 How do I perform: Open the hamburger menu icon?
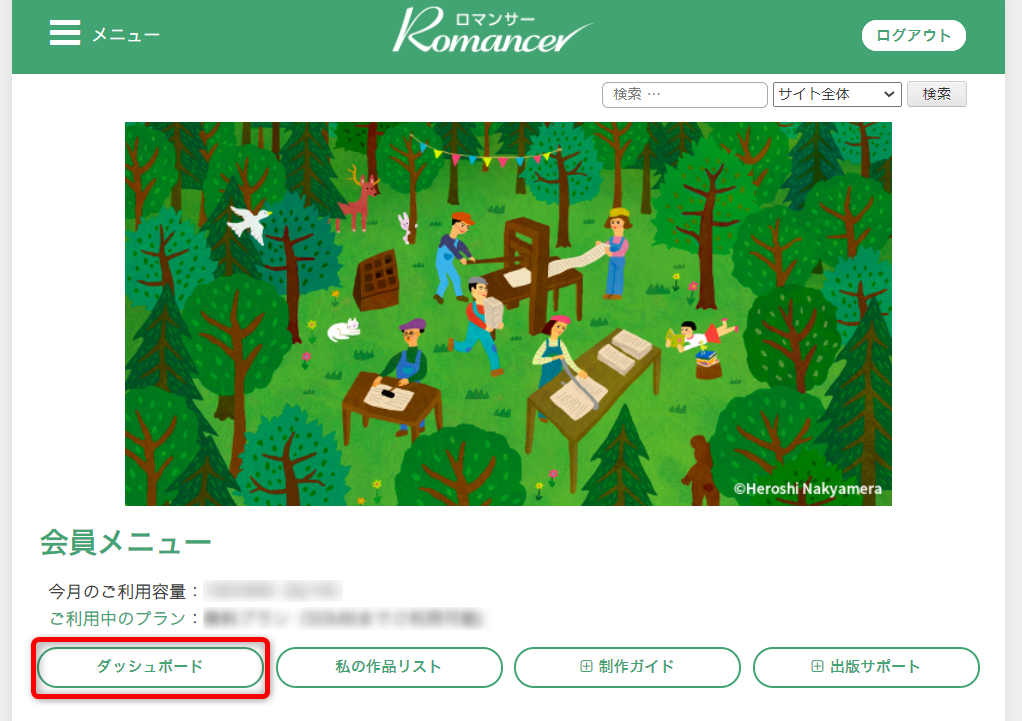click(65, 34)
